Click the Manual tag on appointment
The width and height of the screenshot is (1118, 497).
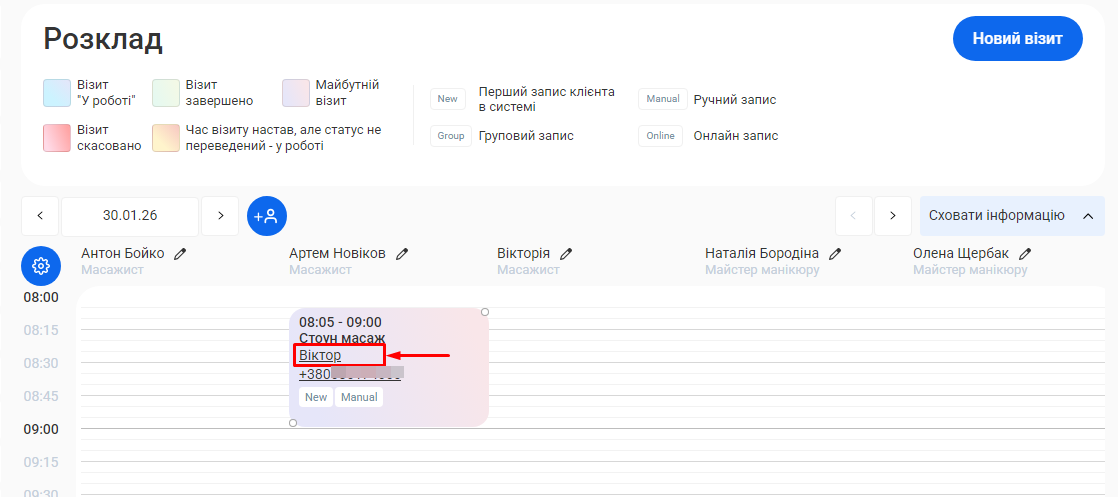358,397
